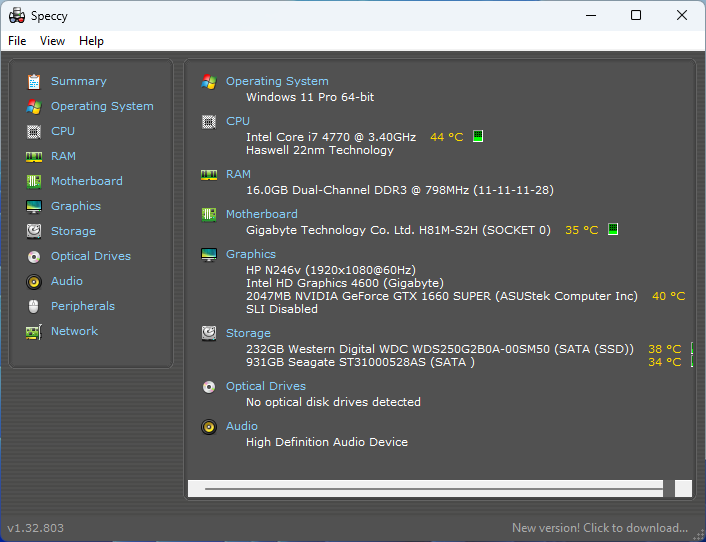
Task: Click the Motherboard icon in sidebar
Action: pos(34,181)
